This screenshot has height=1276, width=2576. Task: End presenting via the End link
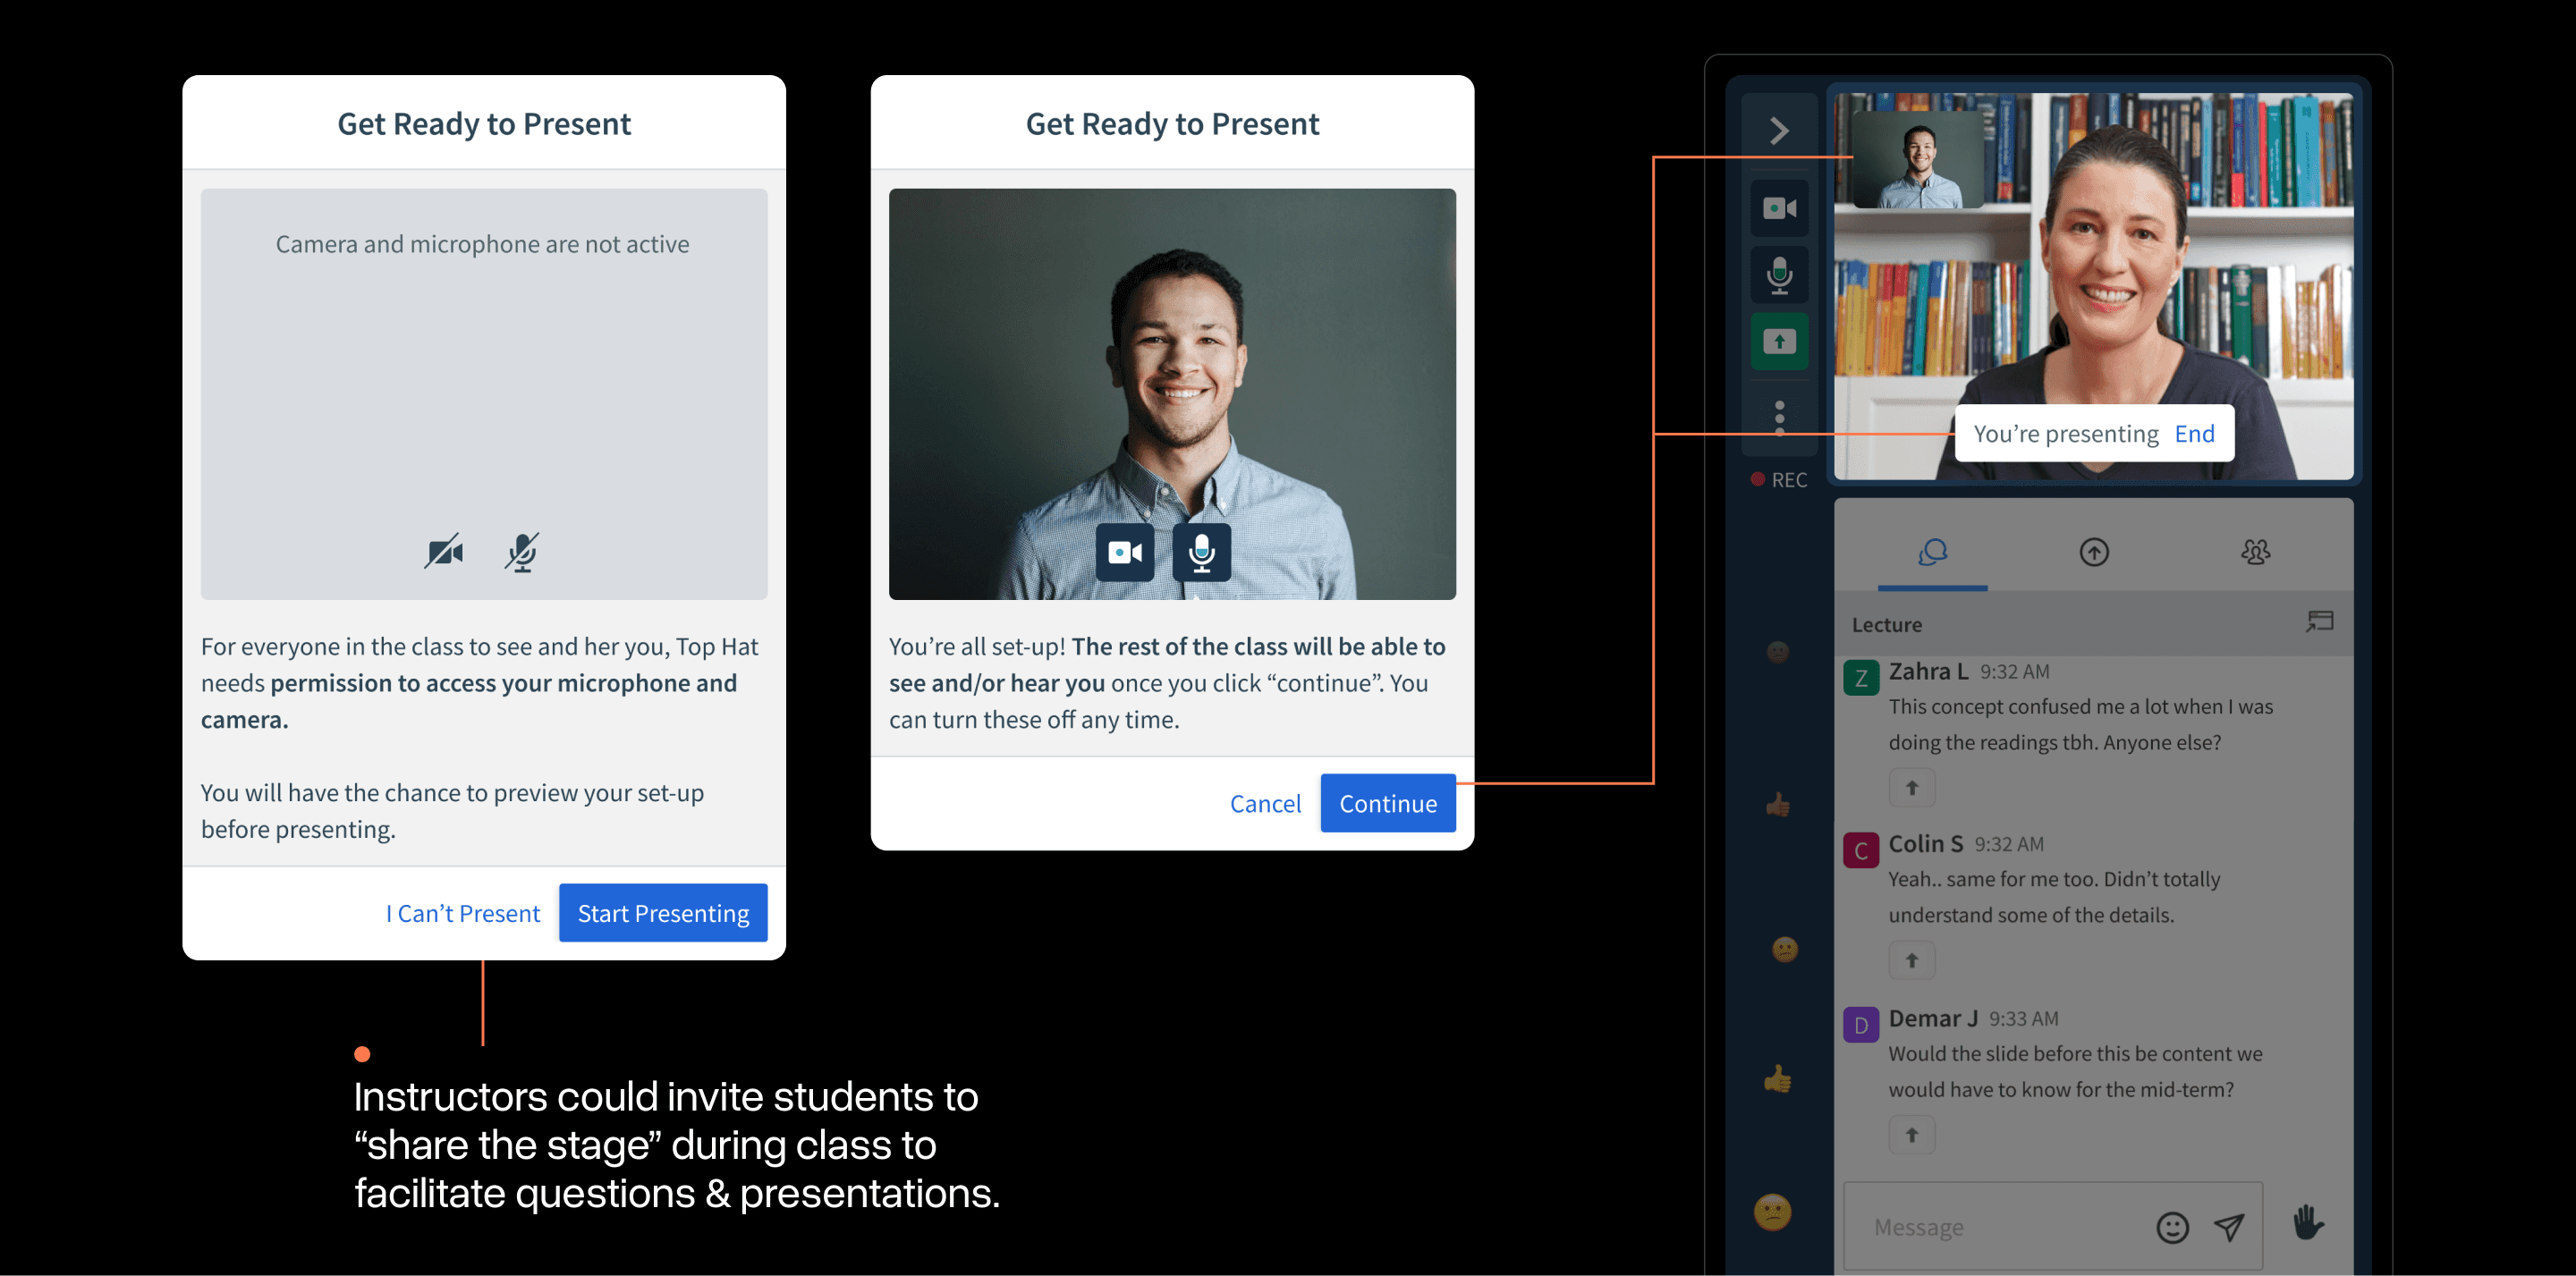pyautogui.click(x=2195, y=433)
